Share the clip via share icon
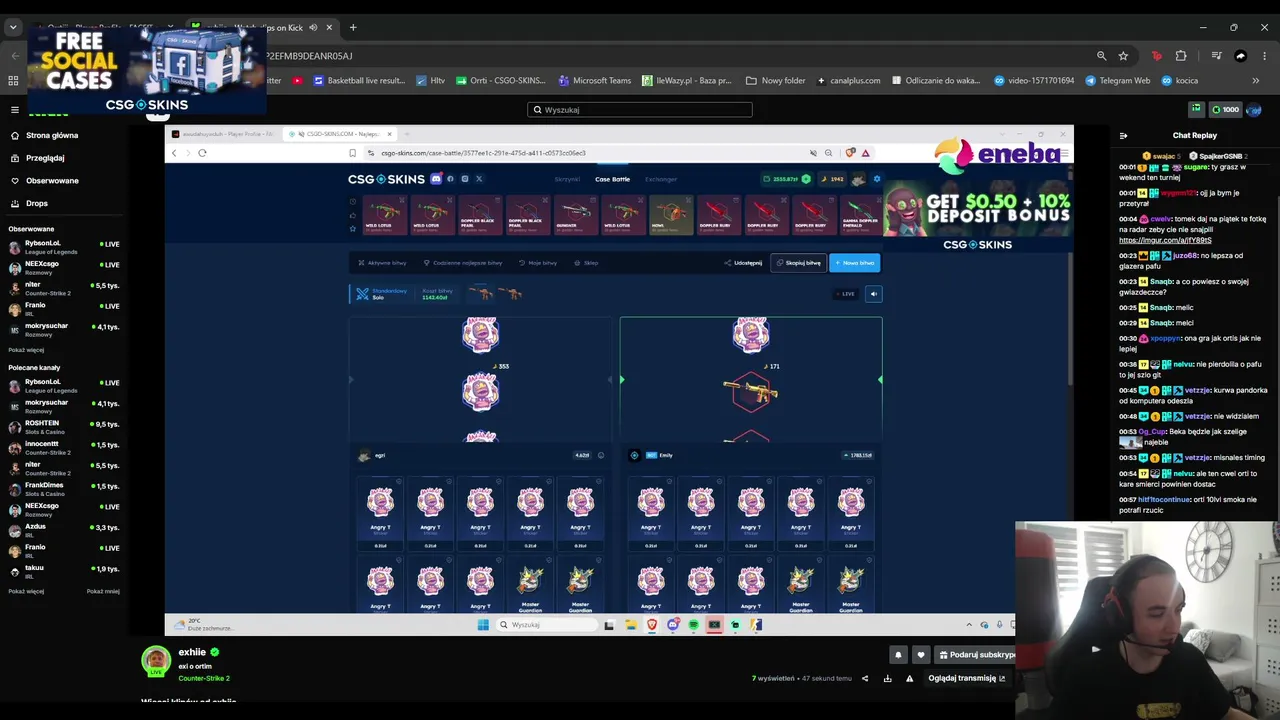The width and height of the screenshot is (1280, 720). click(865, 678)
